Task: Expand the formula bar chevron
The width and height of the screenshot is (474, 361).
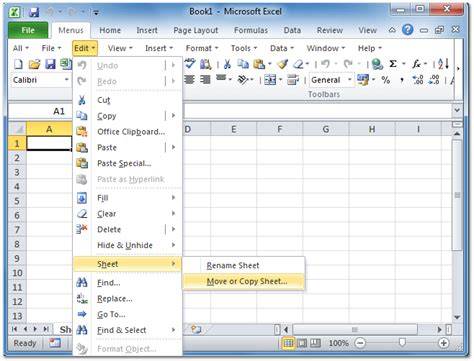Action: tap(457, 110)
